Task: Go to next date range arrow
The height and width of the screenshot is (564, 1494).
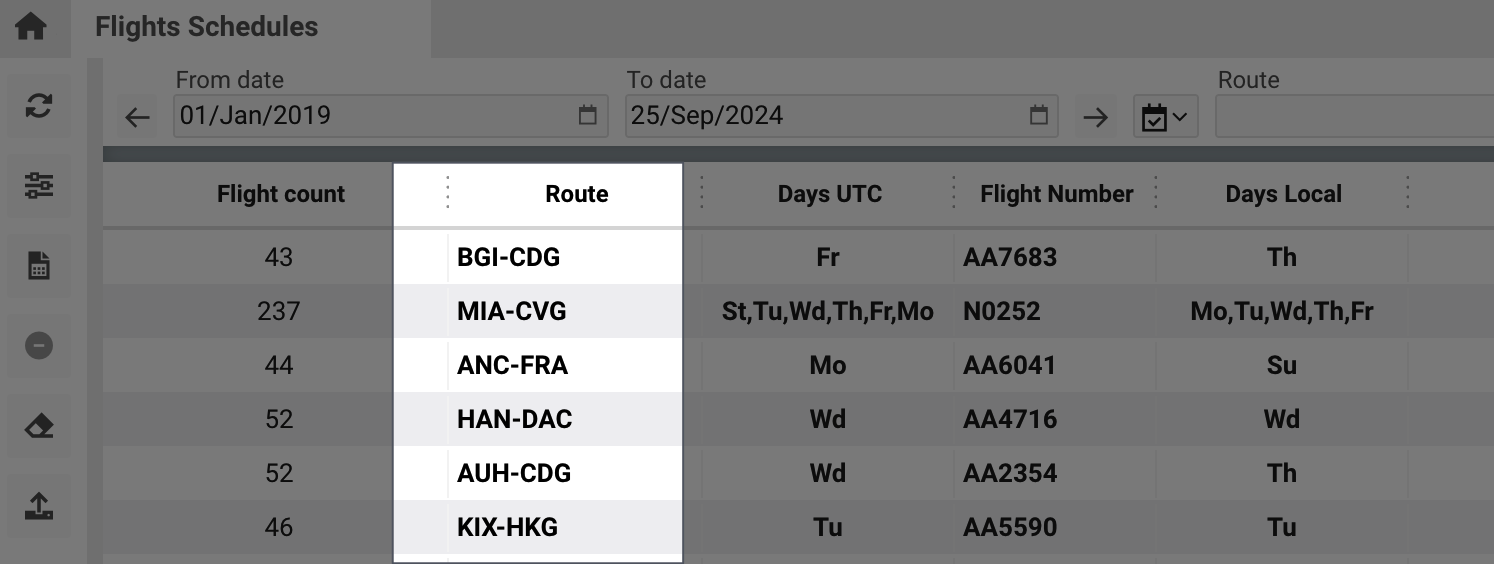Action: (1096, 117)
